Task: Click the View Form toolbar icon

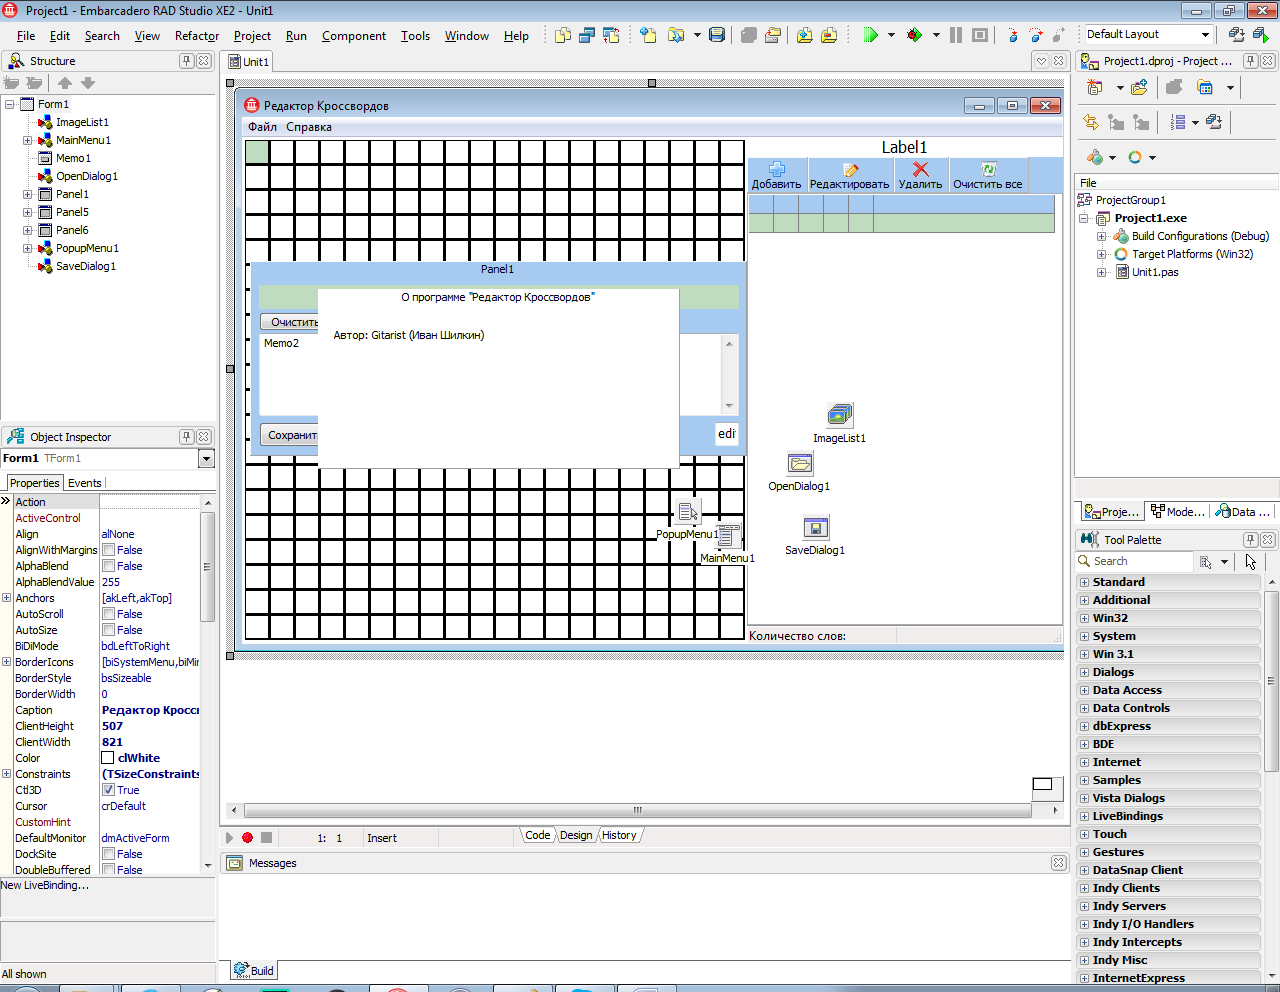Action: [587, 35]
